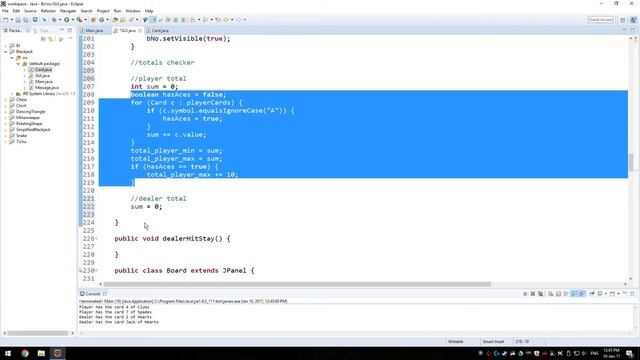Switch to the Card.java editor tab

(160, 31)
